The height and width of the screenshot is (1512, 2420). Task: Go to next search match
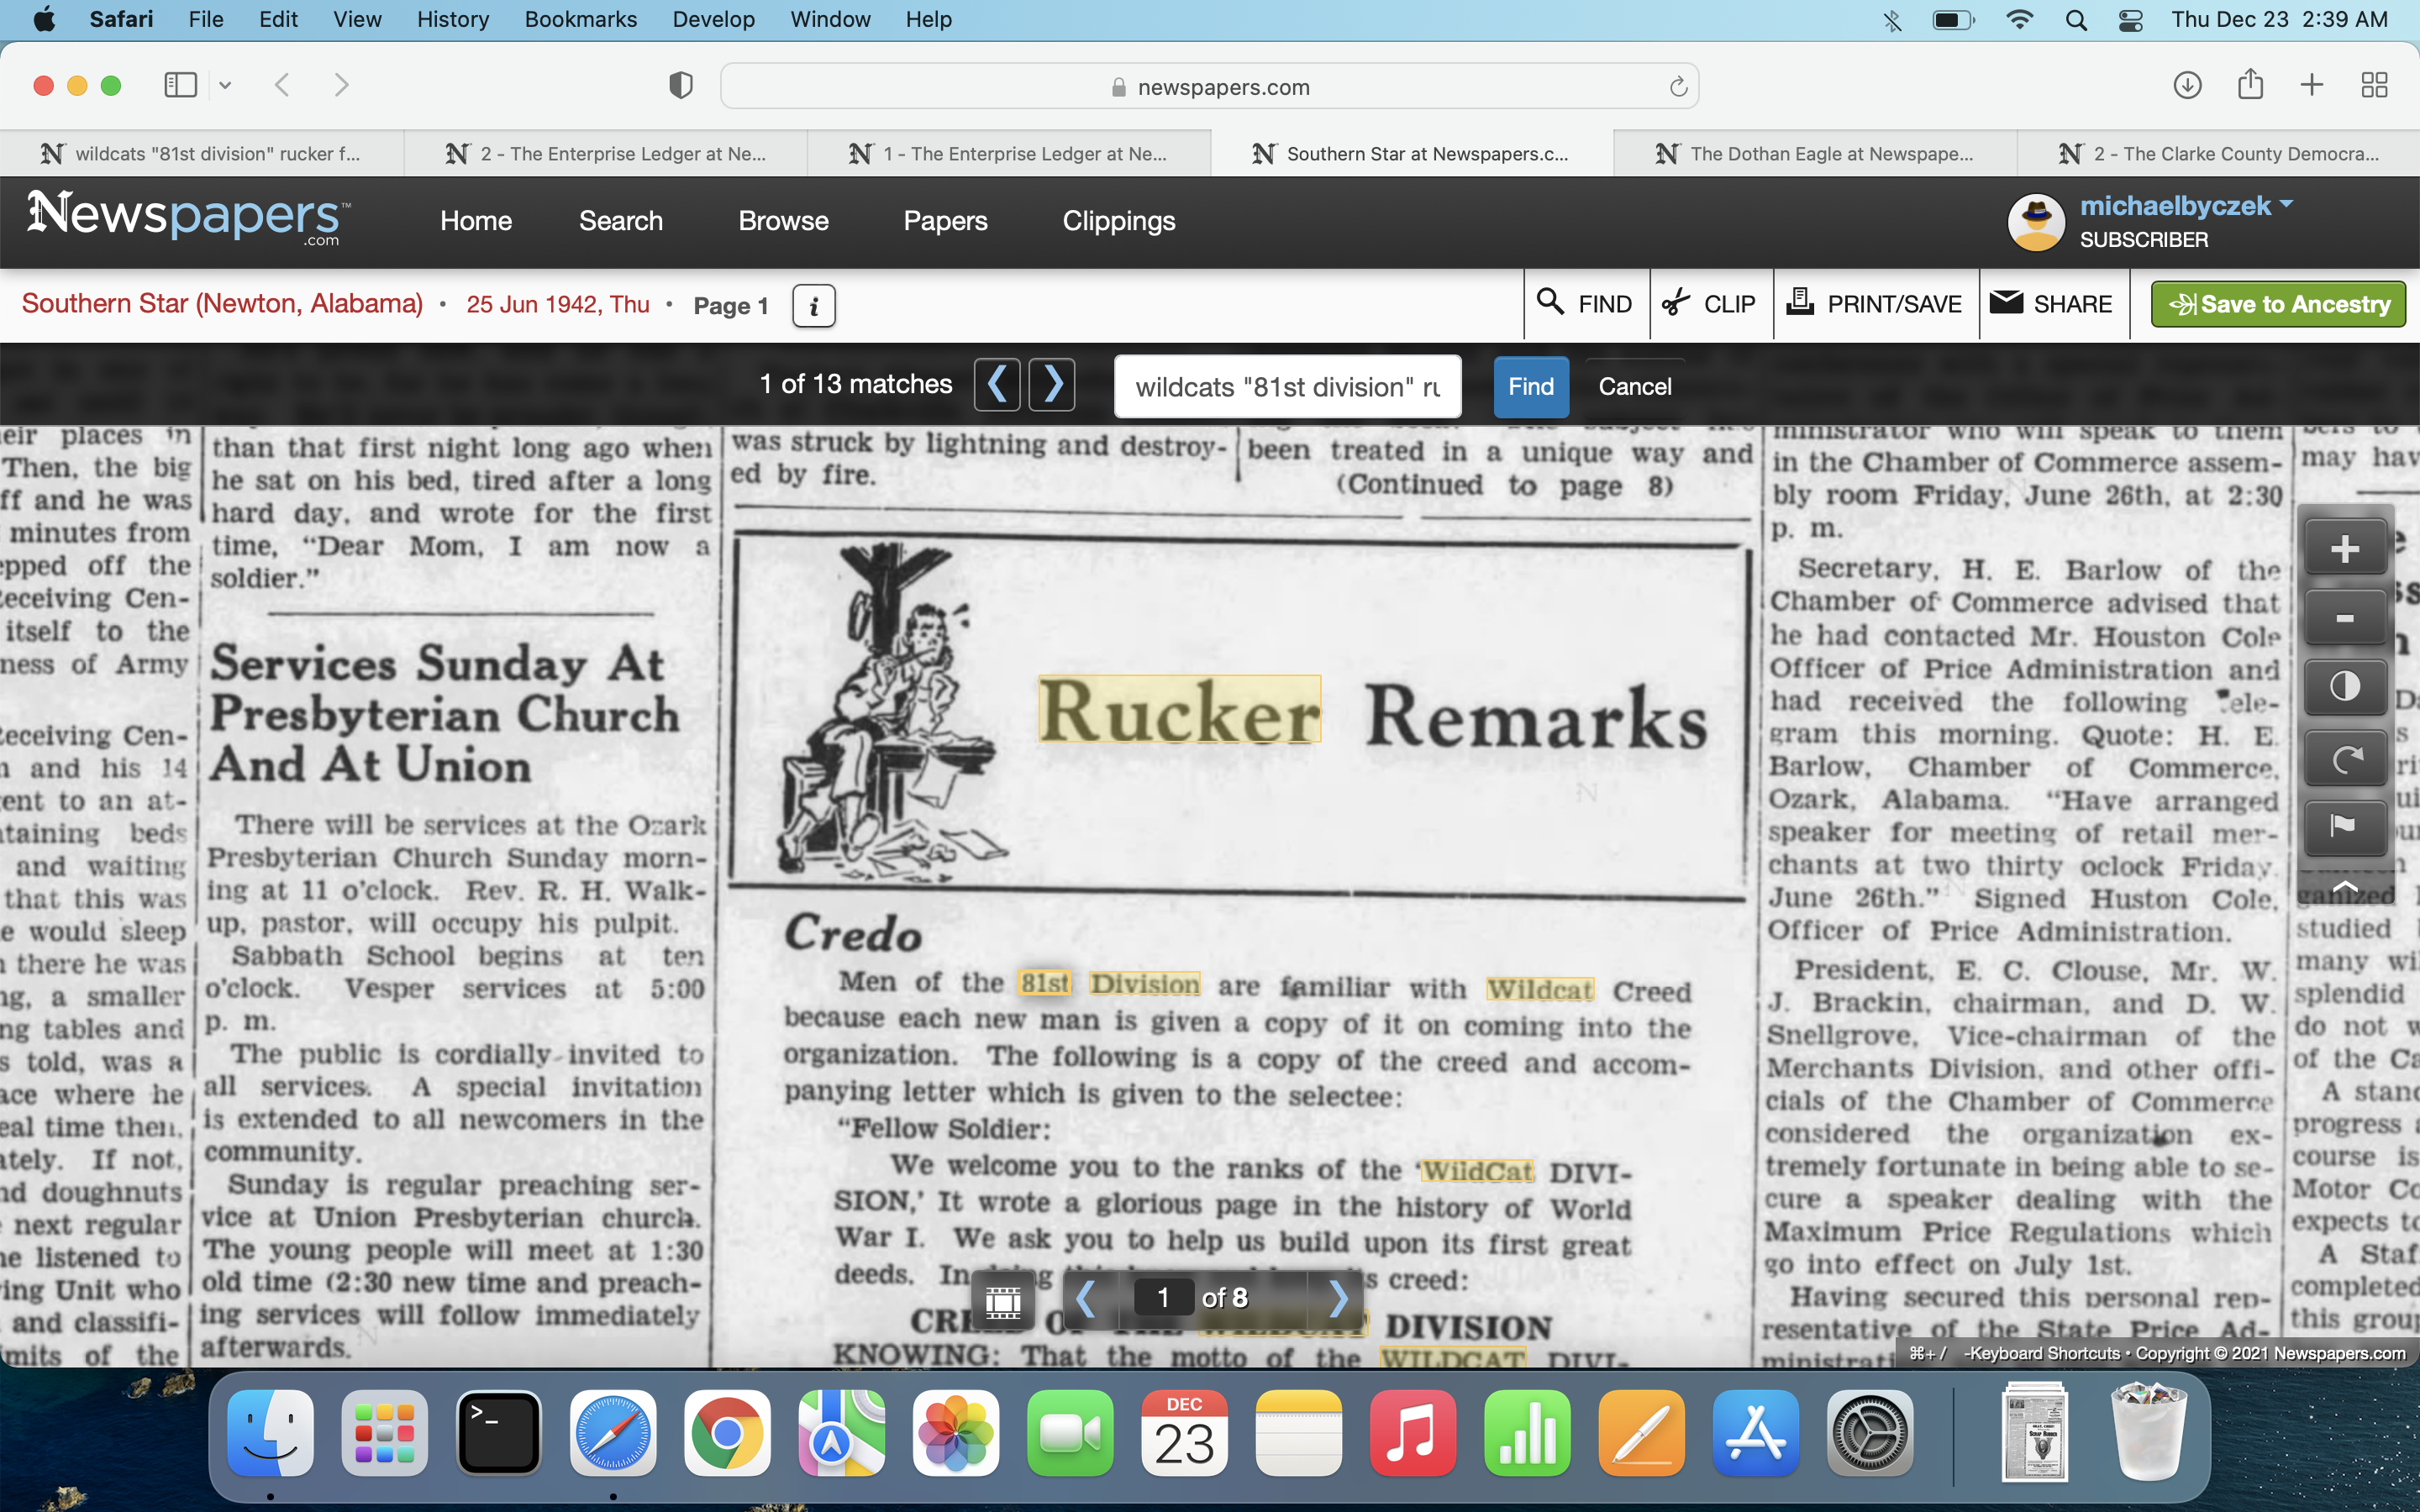coord(1052,385)
